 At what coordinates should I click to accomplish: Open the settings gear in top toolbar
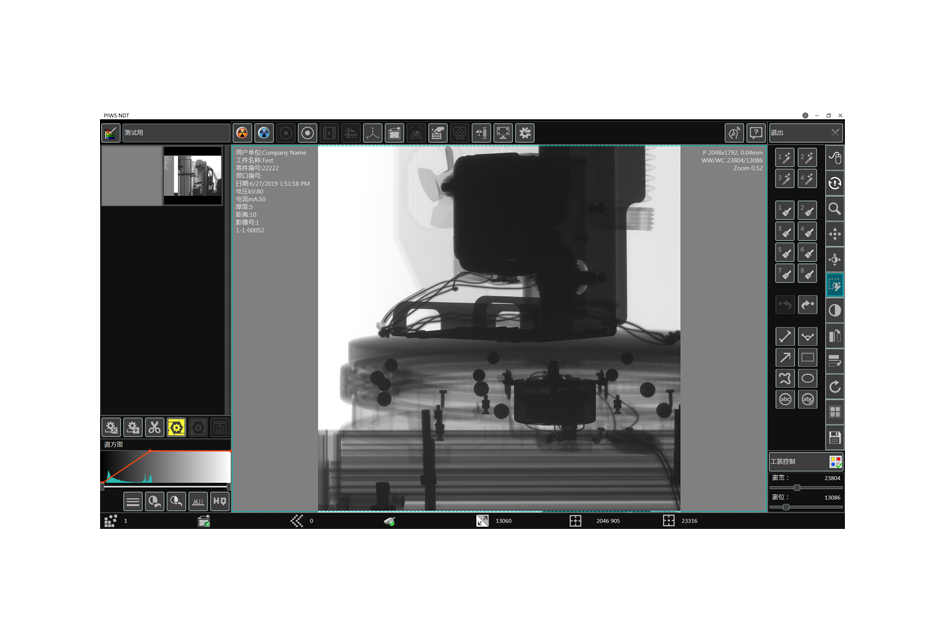coord(525,133)
